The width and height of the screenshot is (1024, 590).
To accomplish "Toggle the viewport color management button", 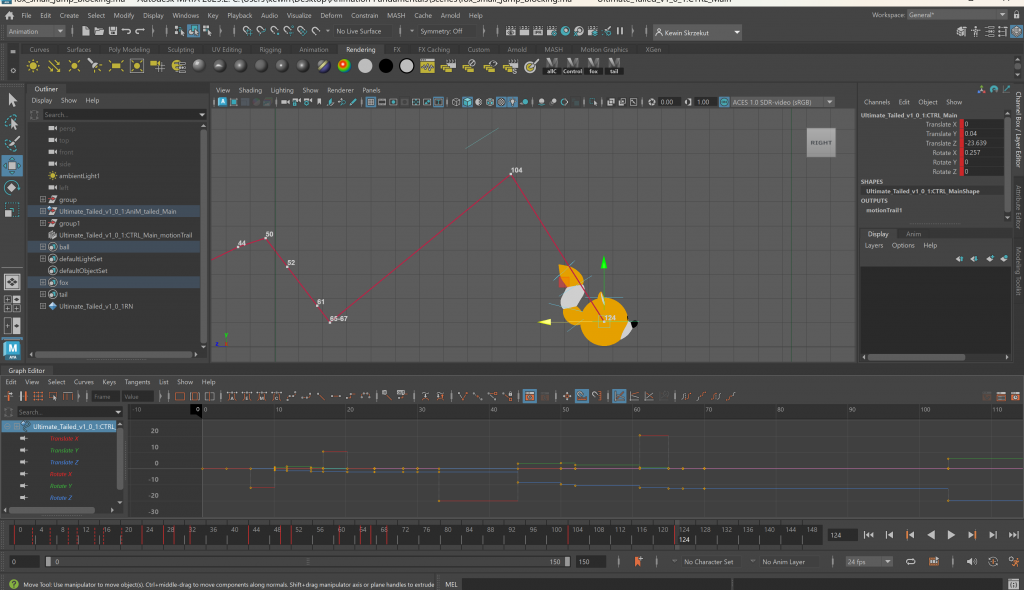I will coord(724,102).
